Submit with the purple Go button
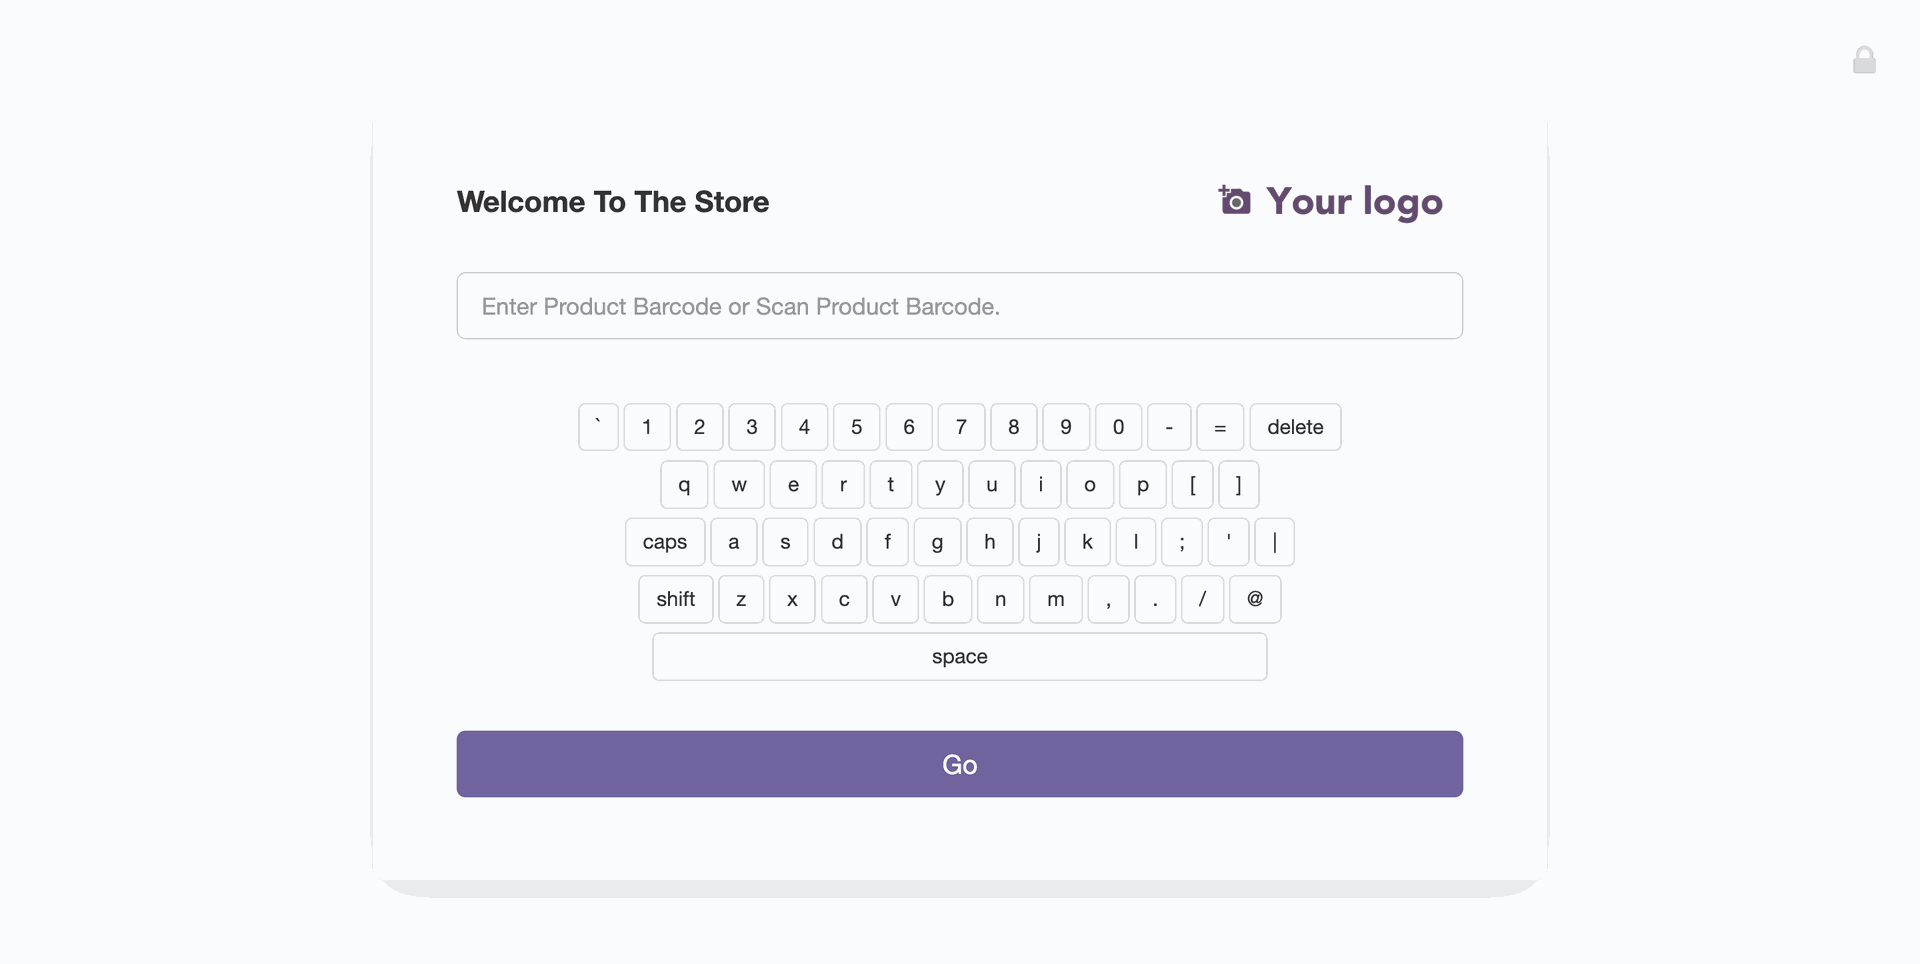The height and width of the screenshot is (964, 1920). click(960, 764)
